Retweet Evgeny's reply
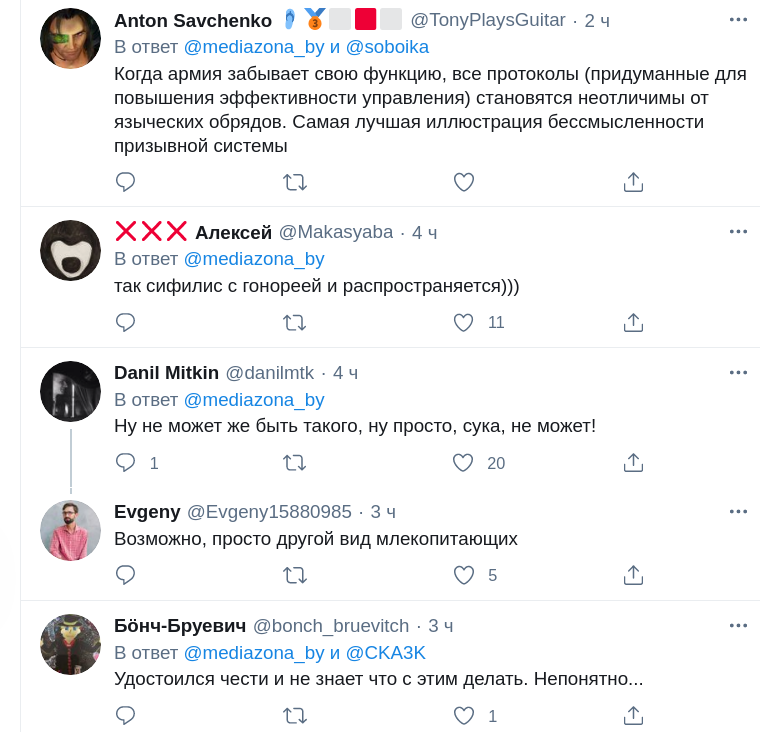 (294, 575)
